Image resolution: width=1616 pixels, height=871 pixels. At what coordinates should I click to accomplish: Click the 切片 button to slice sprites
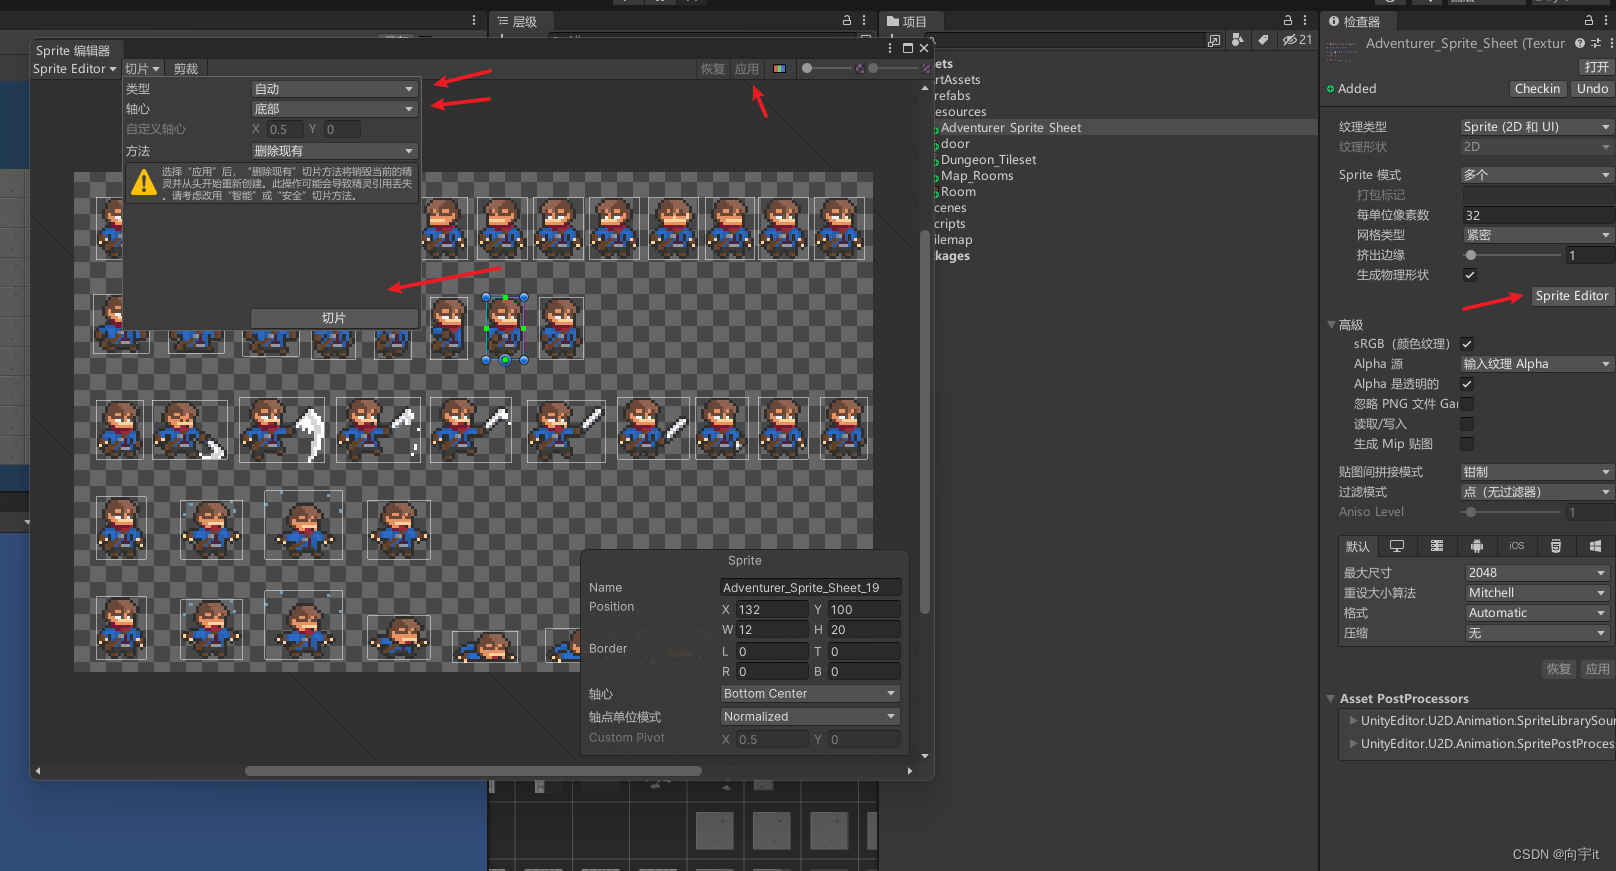point(334,318)
